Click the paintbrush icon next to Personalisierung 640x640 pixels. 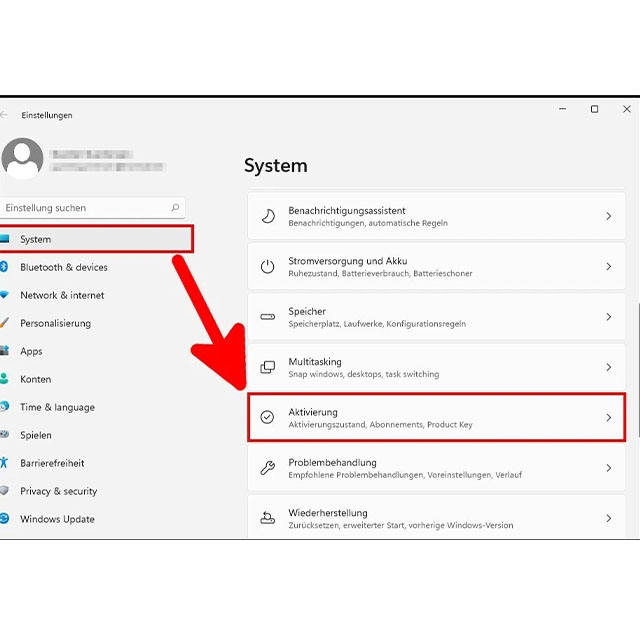(4, 323)
